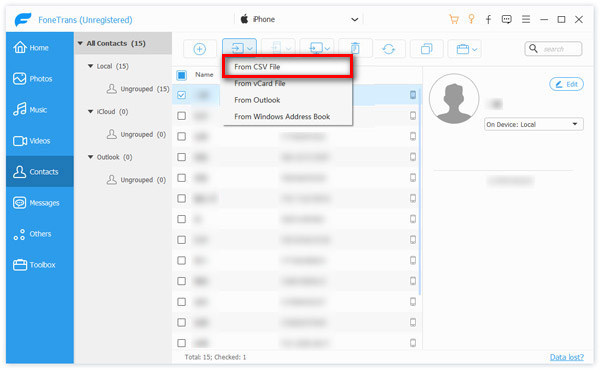
Task: Toggle the select-all checkbox next to Name
Action: click(x=182, y=75)
